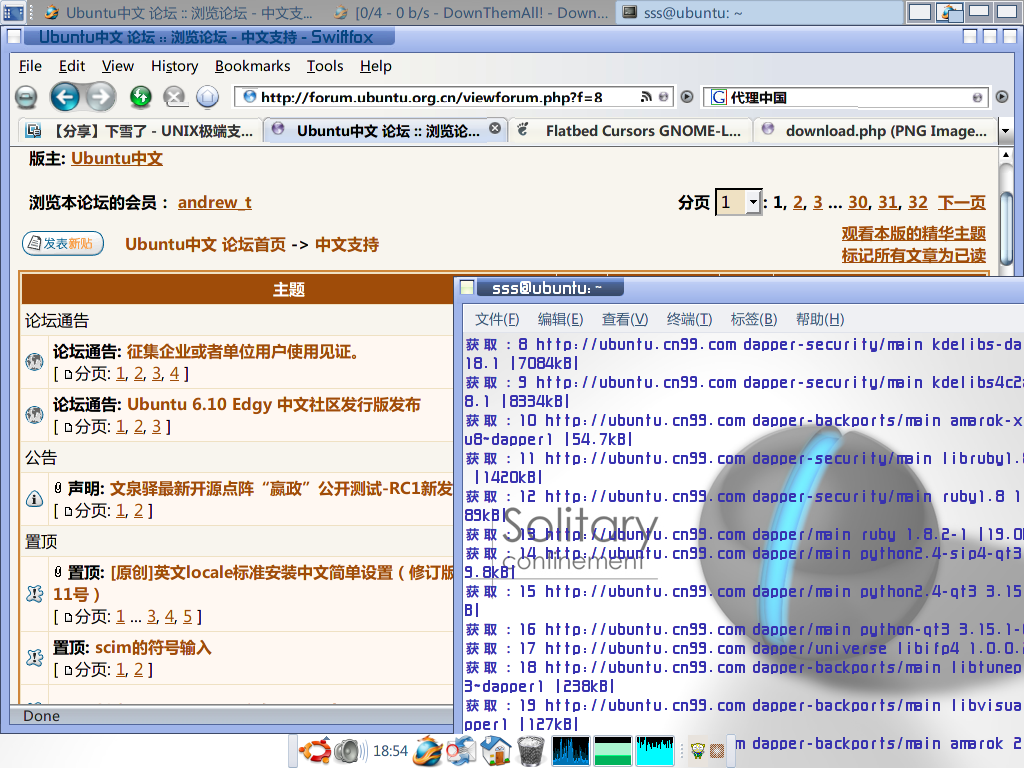Reload the page with the green refresh icon

(x=140, y=97)
